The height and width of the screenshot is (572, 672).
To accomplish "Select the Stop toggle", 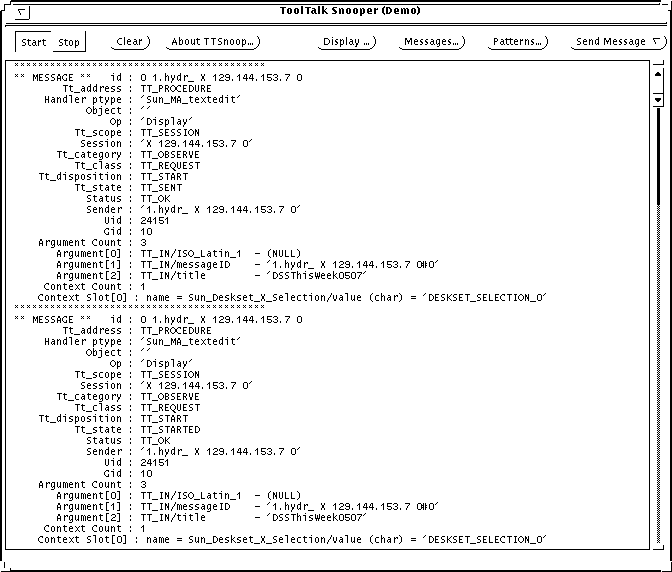I will coord(68,43).
